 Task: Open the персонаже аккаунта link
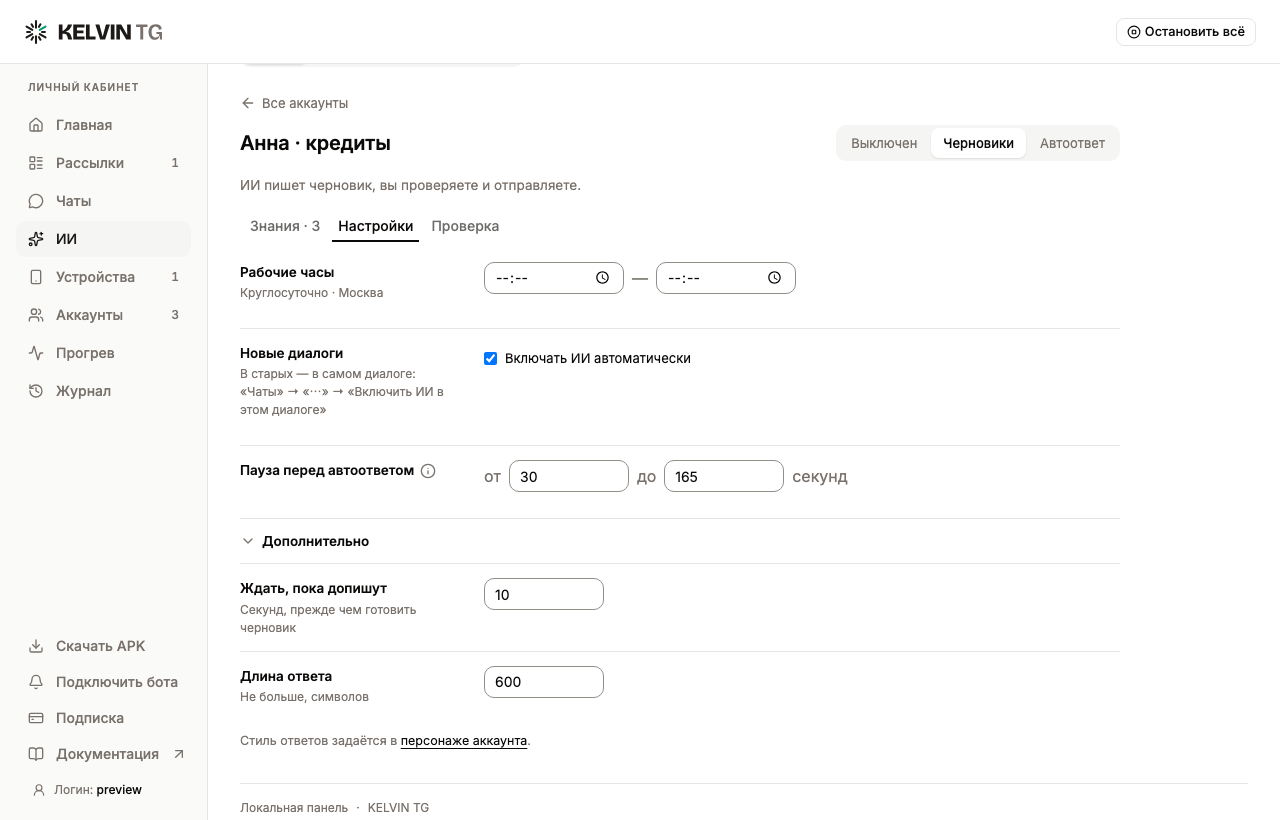click(x=464, y=741)
